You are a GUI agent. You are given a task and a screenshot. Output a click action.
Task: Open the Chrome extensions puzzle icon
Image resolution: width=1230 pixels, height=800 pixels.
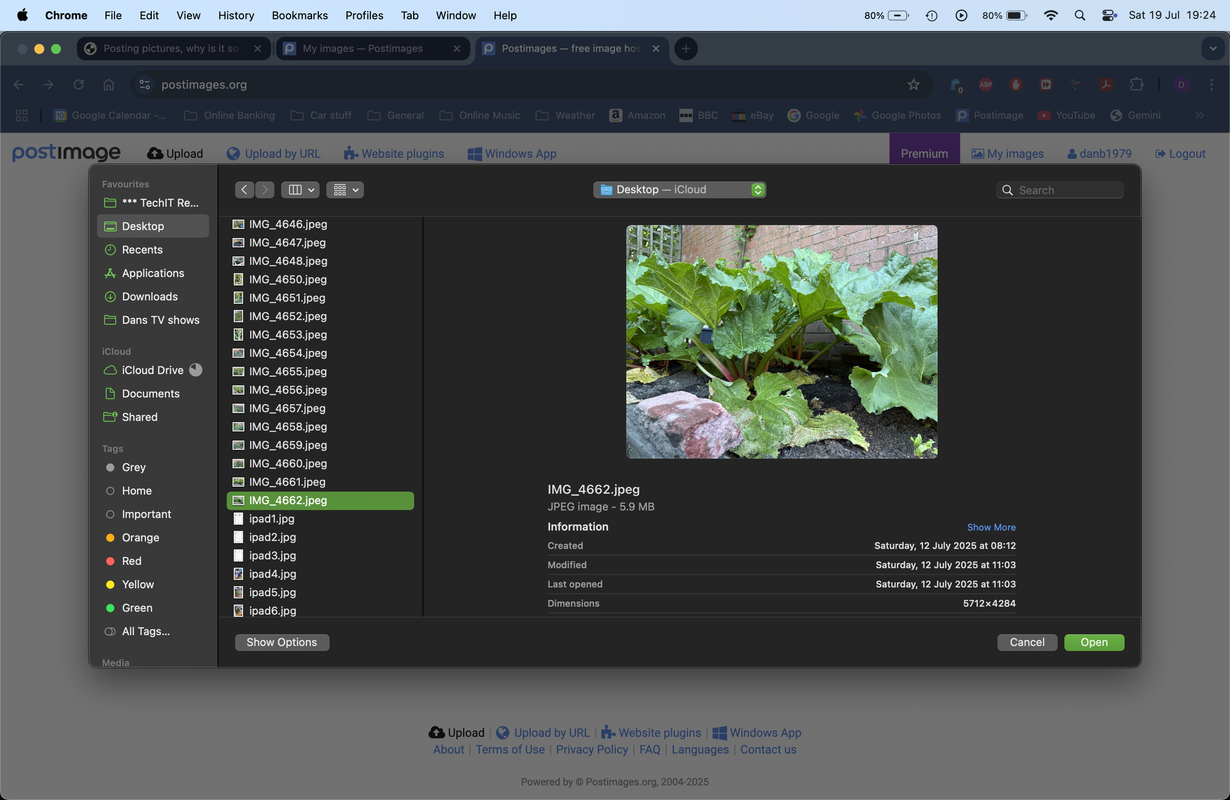tap(1136, 85)
